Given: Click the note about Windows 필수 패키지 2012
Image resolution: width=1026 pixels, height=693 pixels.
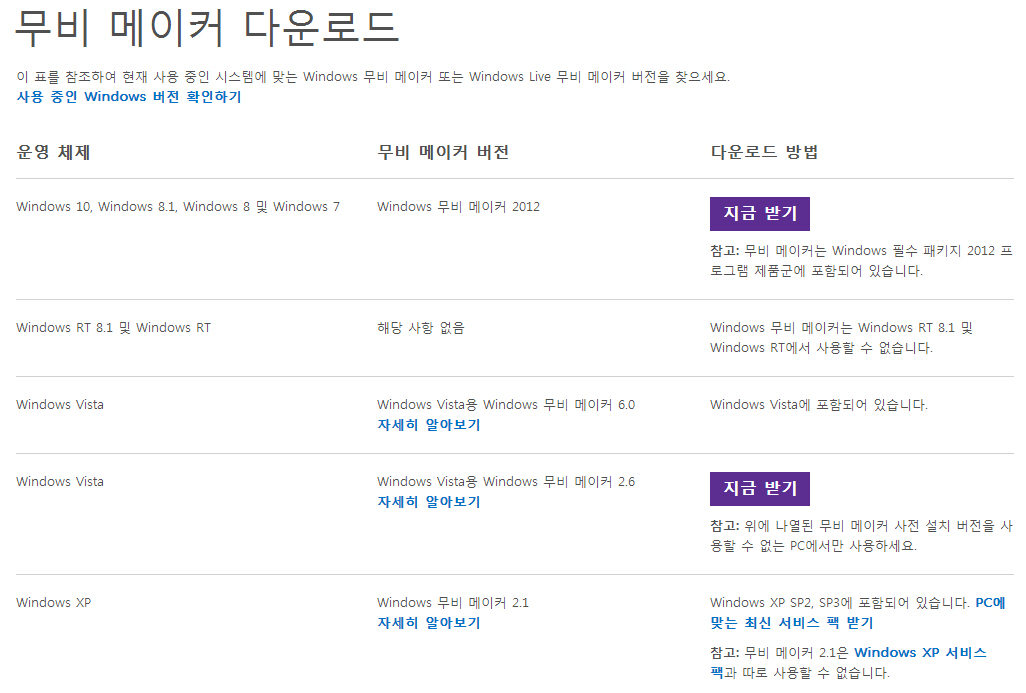Looking at the screenshot, I should pos(861,261).
